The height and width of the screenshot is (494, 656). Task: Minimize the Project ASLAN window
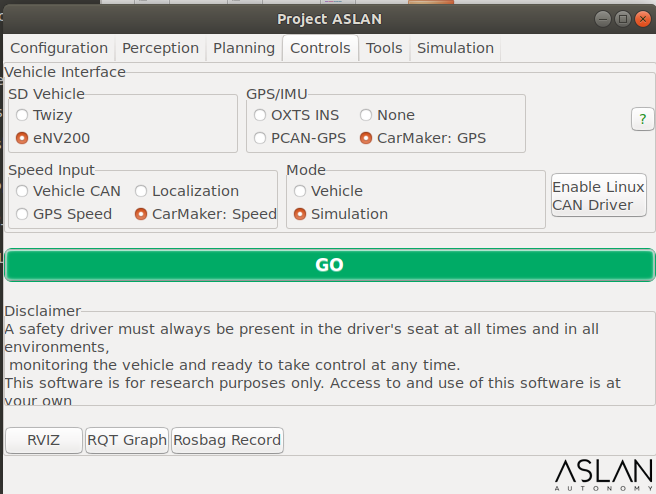[603, 19]
